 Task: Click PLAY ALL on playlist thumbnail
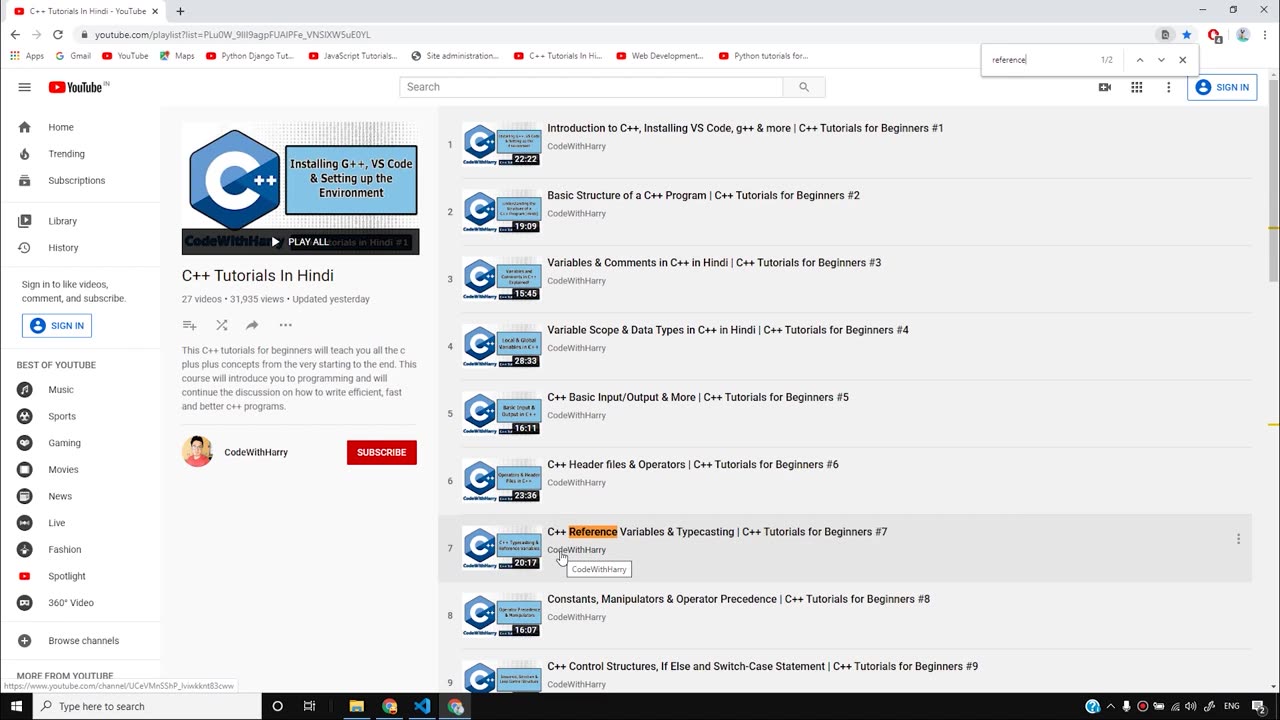(x=300, y=242)
